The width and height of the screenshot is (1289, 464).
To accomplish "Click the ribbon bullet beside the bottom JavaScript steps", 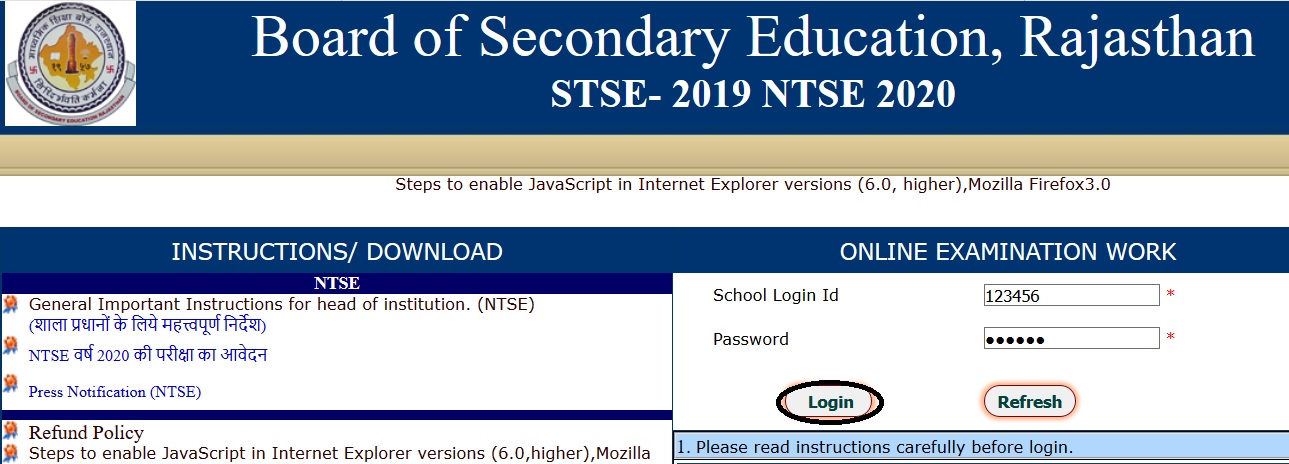I will tap(11, 453).
